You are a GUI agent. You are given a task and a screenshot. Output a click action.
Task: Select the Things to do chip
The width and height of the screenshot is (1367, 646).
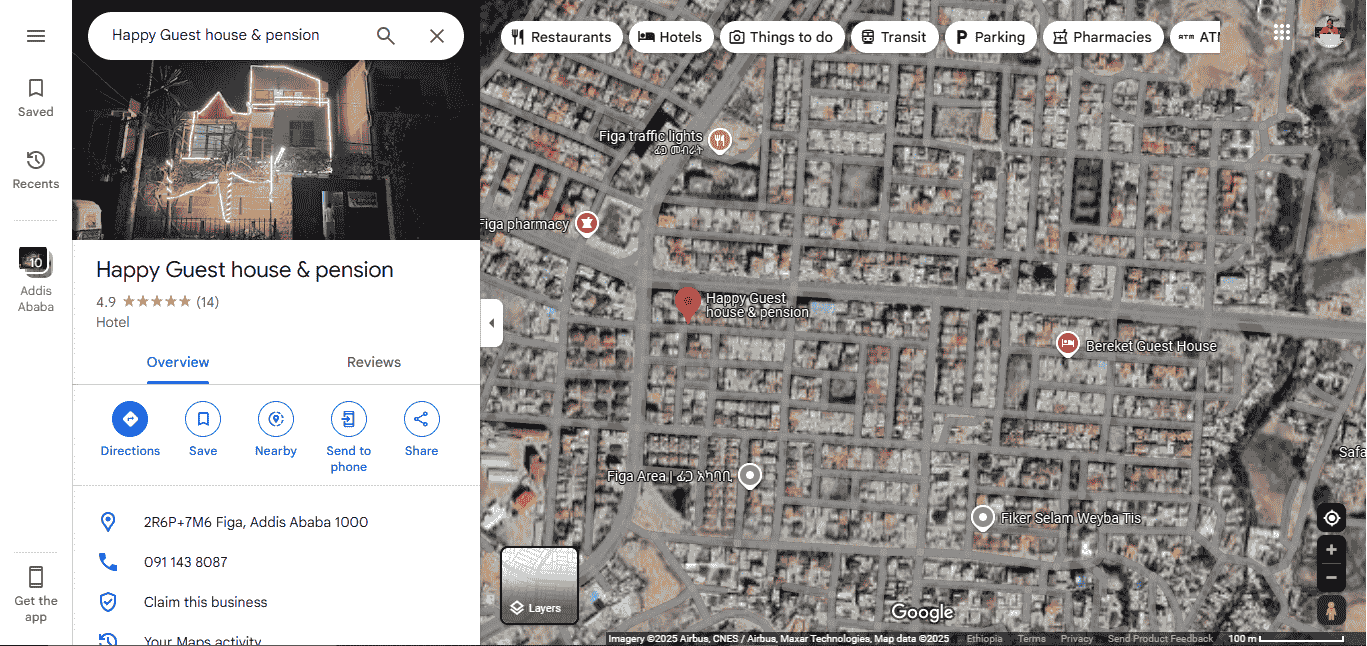coord(782,37)
